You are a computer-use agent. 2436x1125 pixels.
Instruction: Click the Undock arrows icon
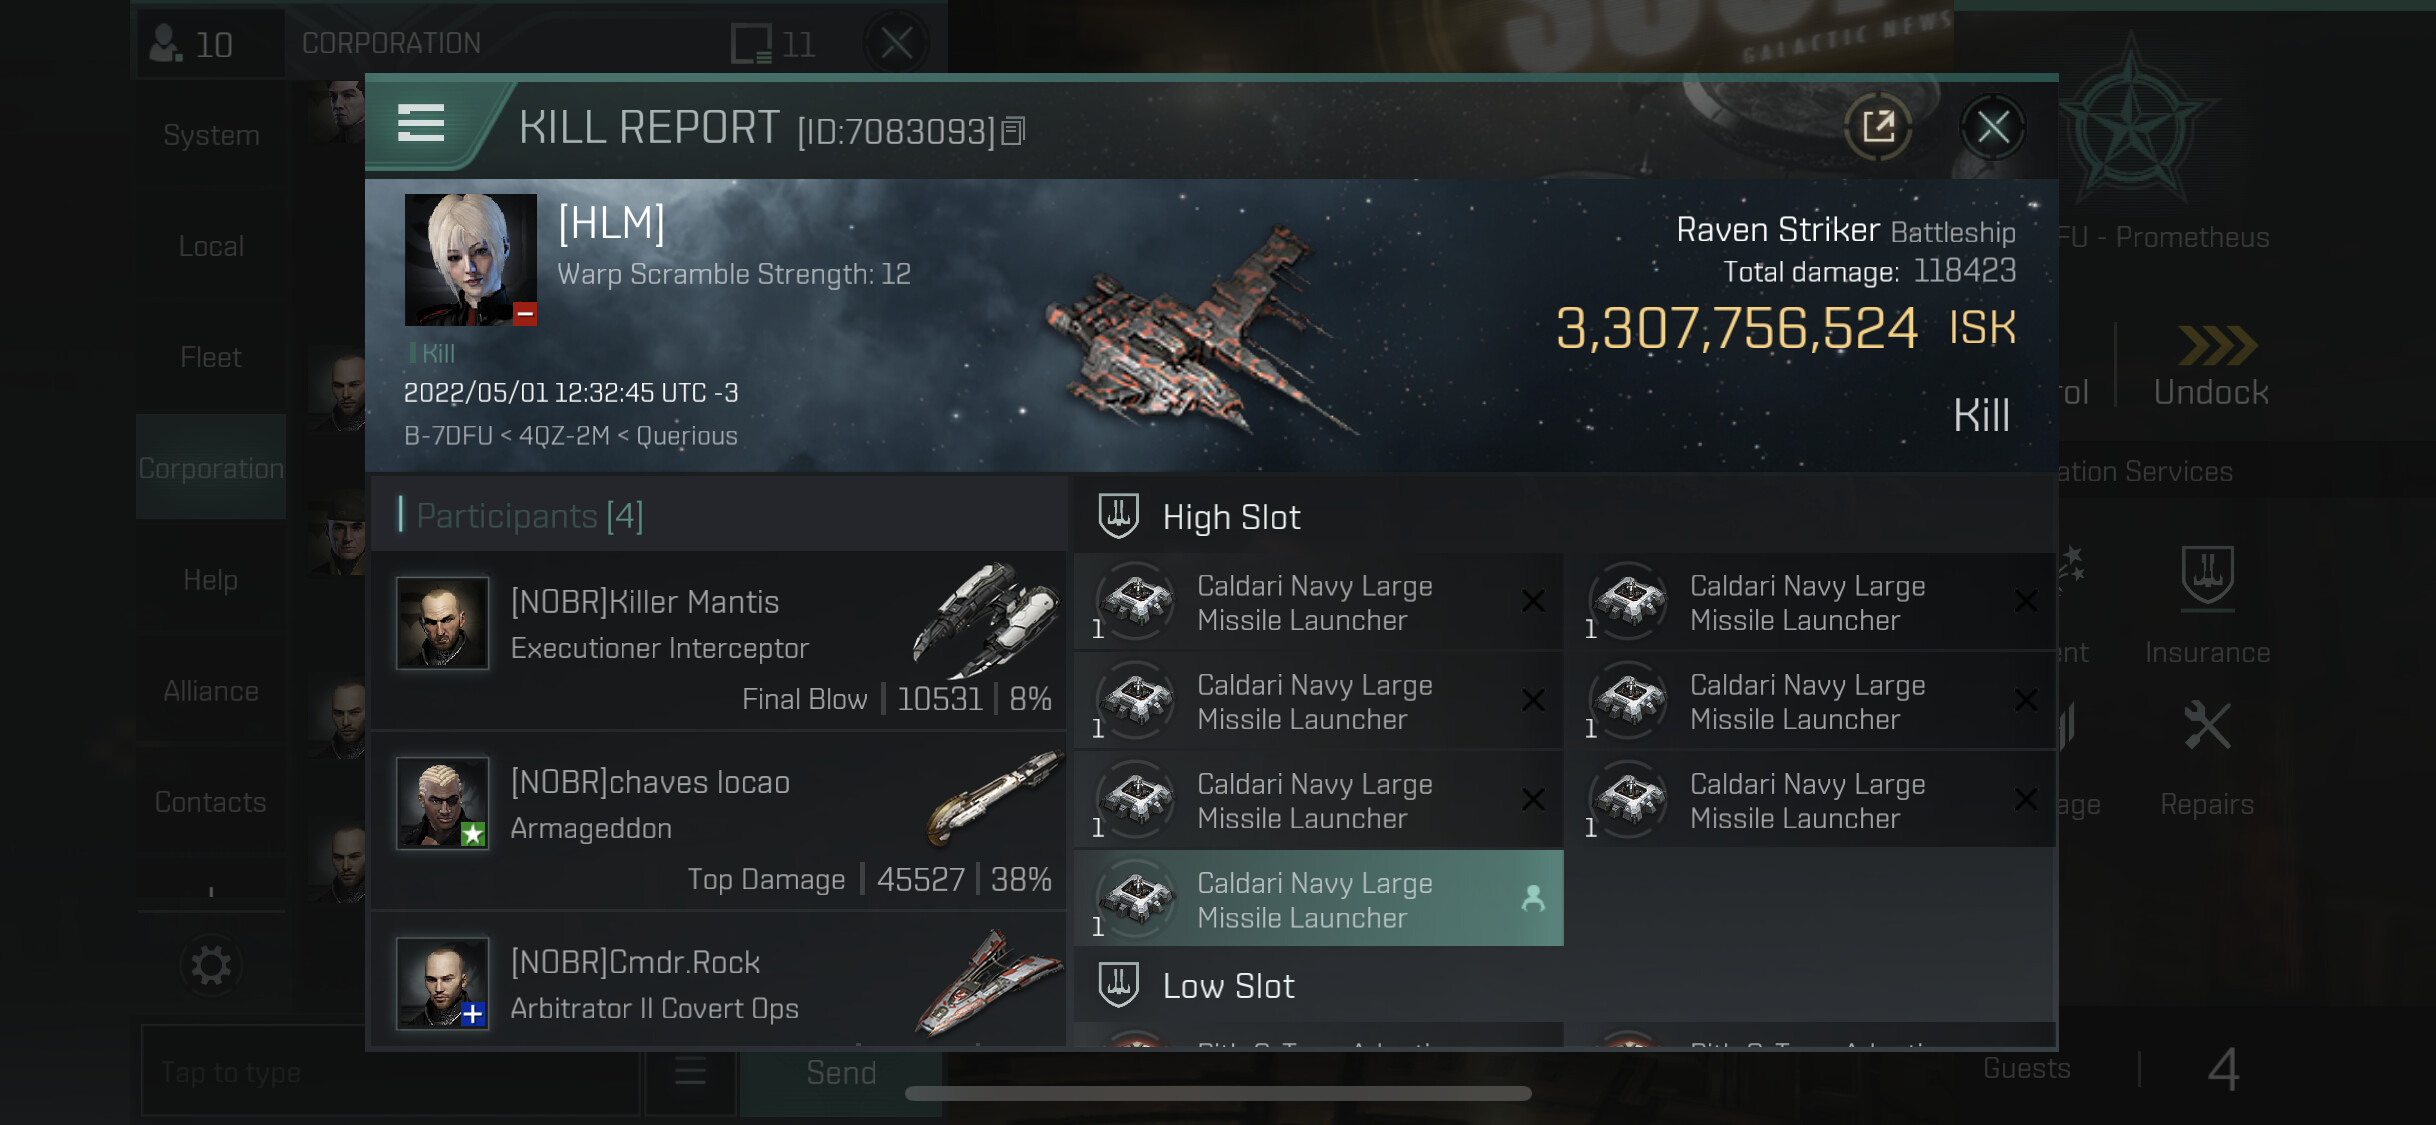coord(2216,346)
